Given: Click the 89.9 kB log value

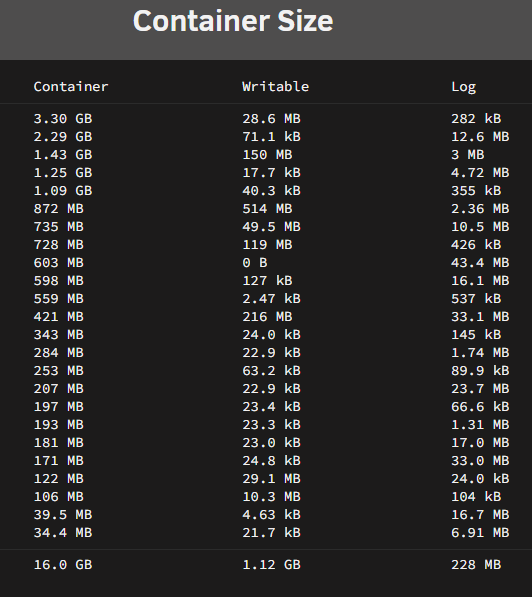Looking at the screenshot, I should [480, 370].
